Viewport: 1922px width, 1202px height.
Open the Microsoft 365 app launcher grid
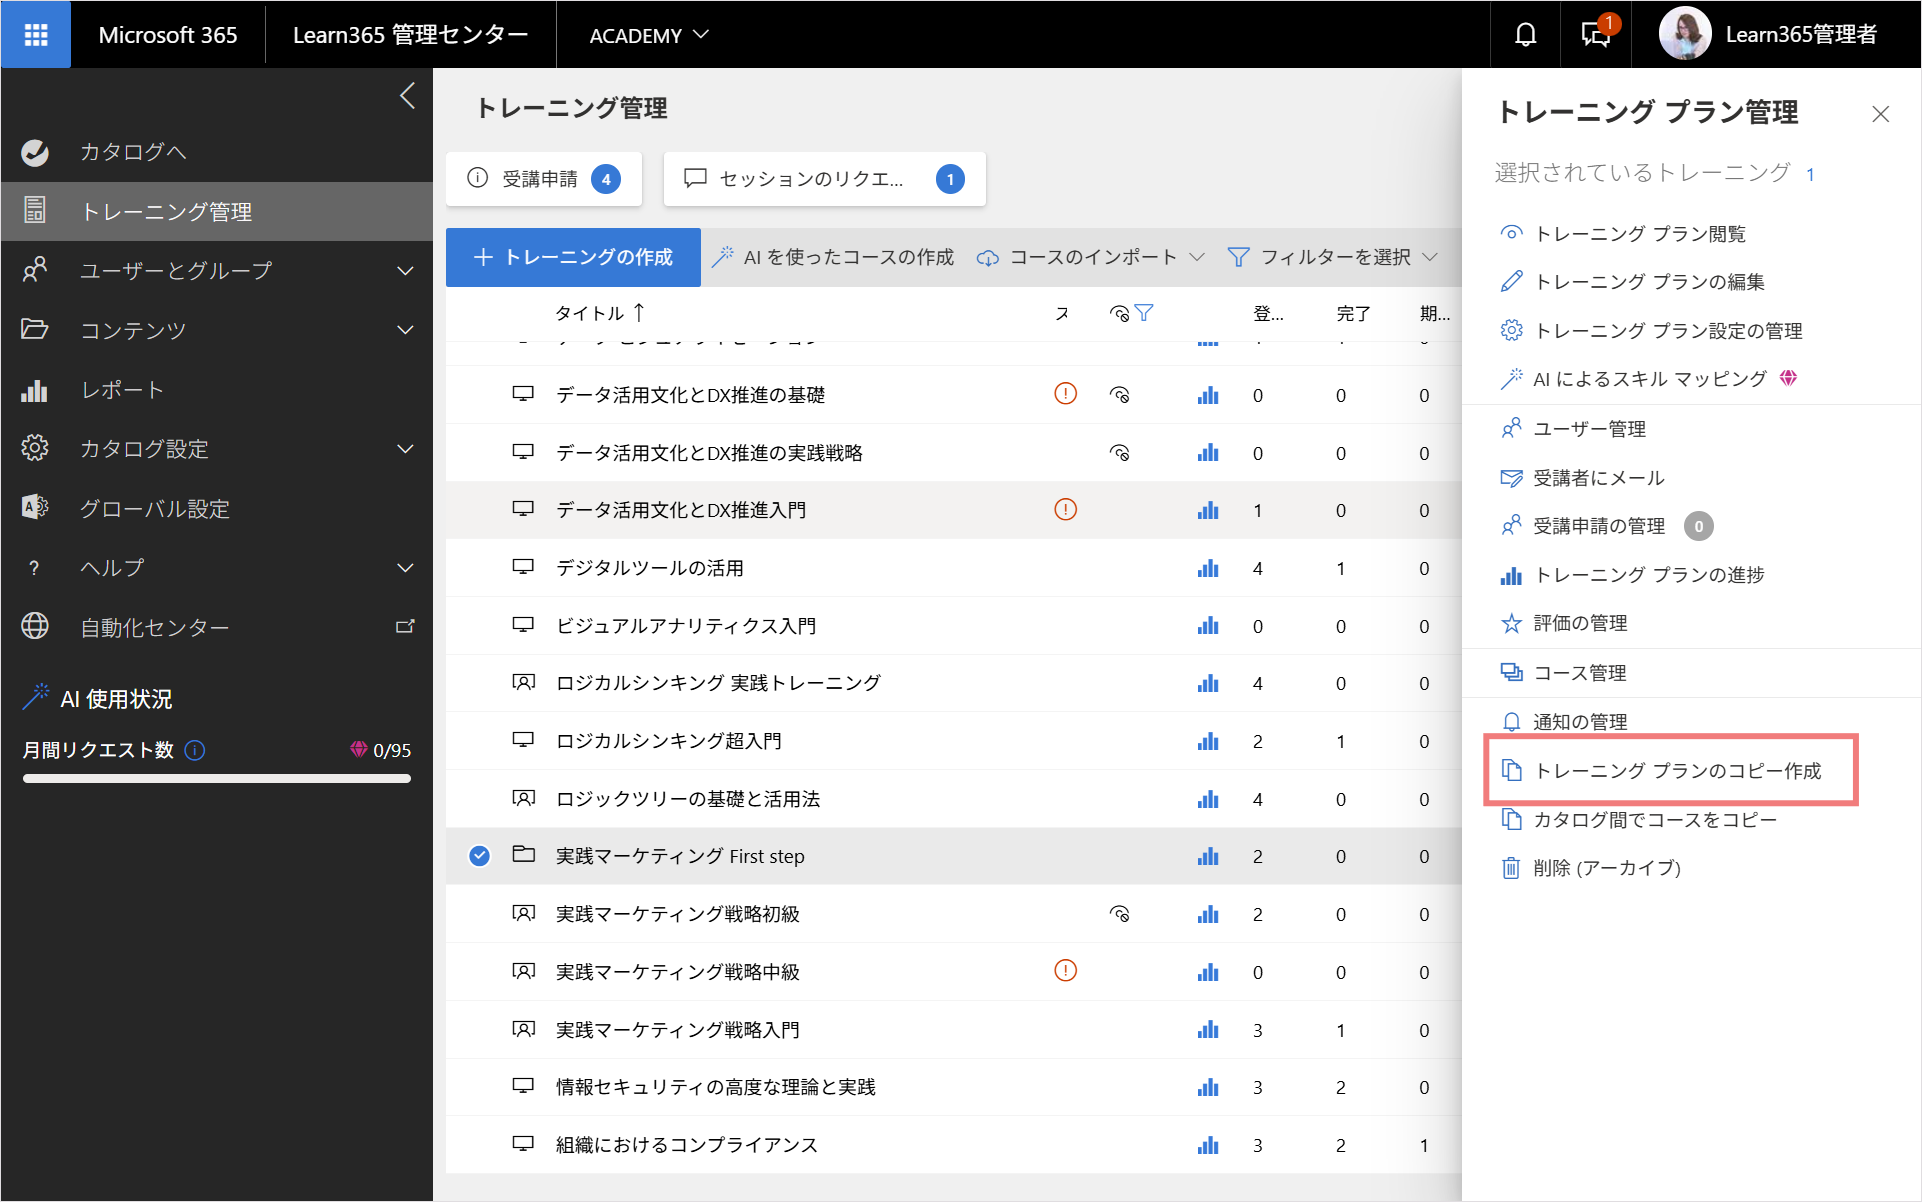[36, 35]
